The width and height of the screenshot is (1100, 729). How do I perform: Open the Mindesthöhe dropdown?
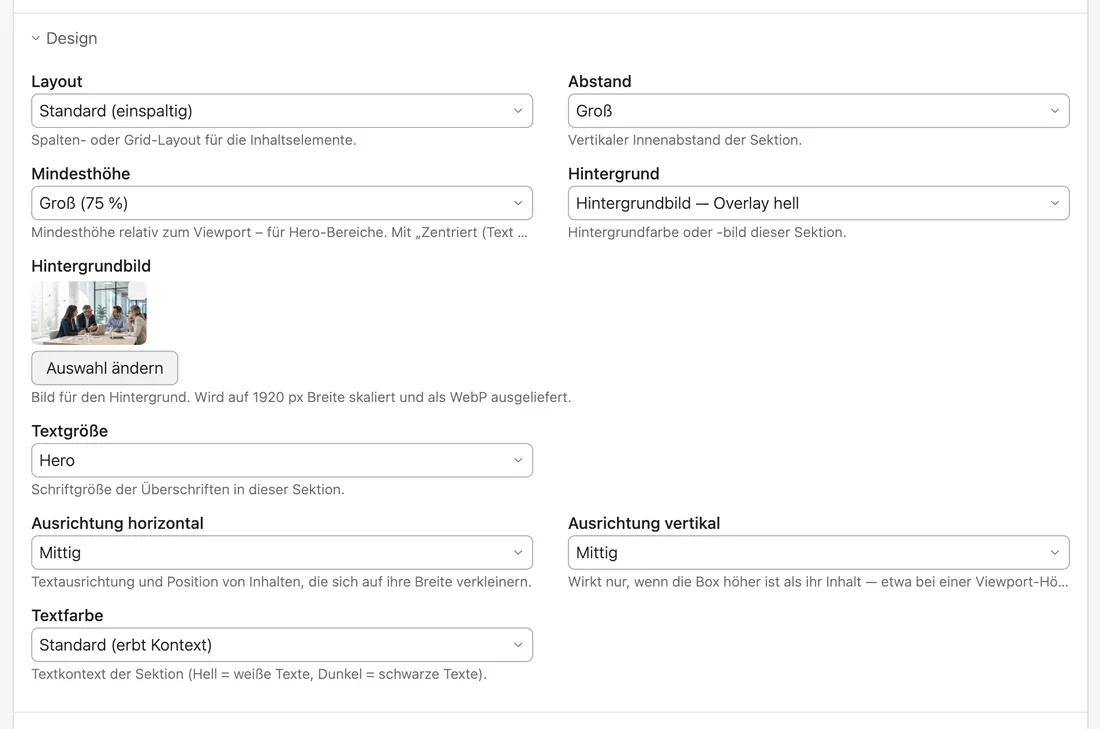coord(282,203)
